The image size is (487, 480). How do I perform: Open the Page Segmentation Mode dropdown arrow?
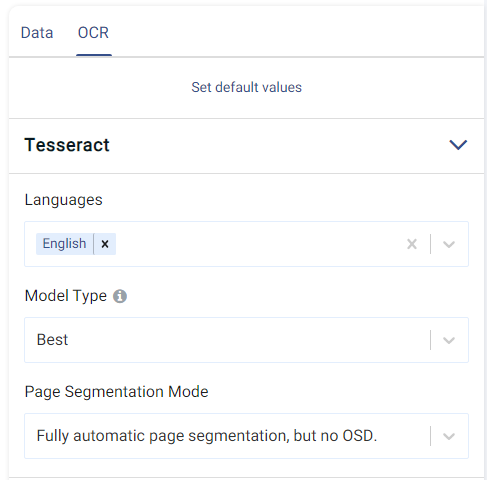click(x=449, y=436)
